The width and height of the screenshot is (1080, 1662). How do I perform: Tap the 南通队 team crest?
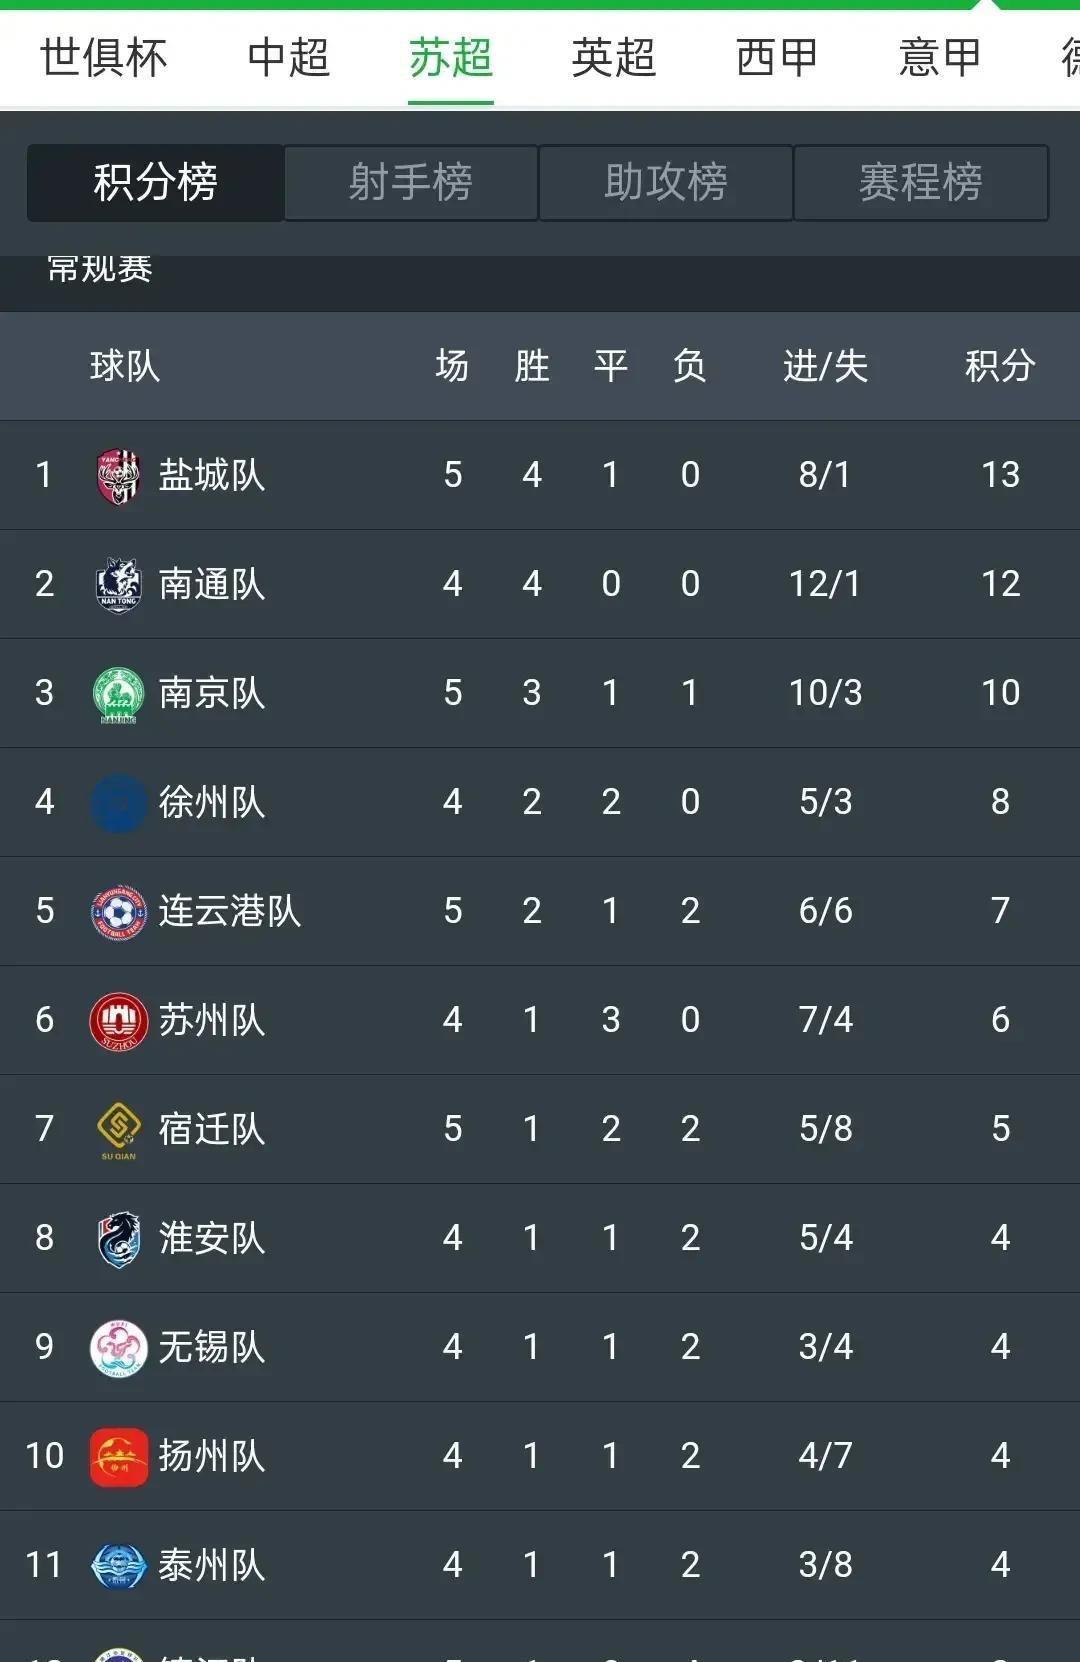tap(118, 585)
